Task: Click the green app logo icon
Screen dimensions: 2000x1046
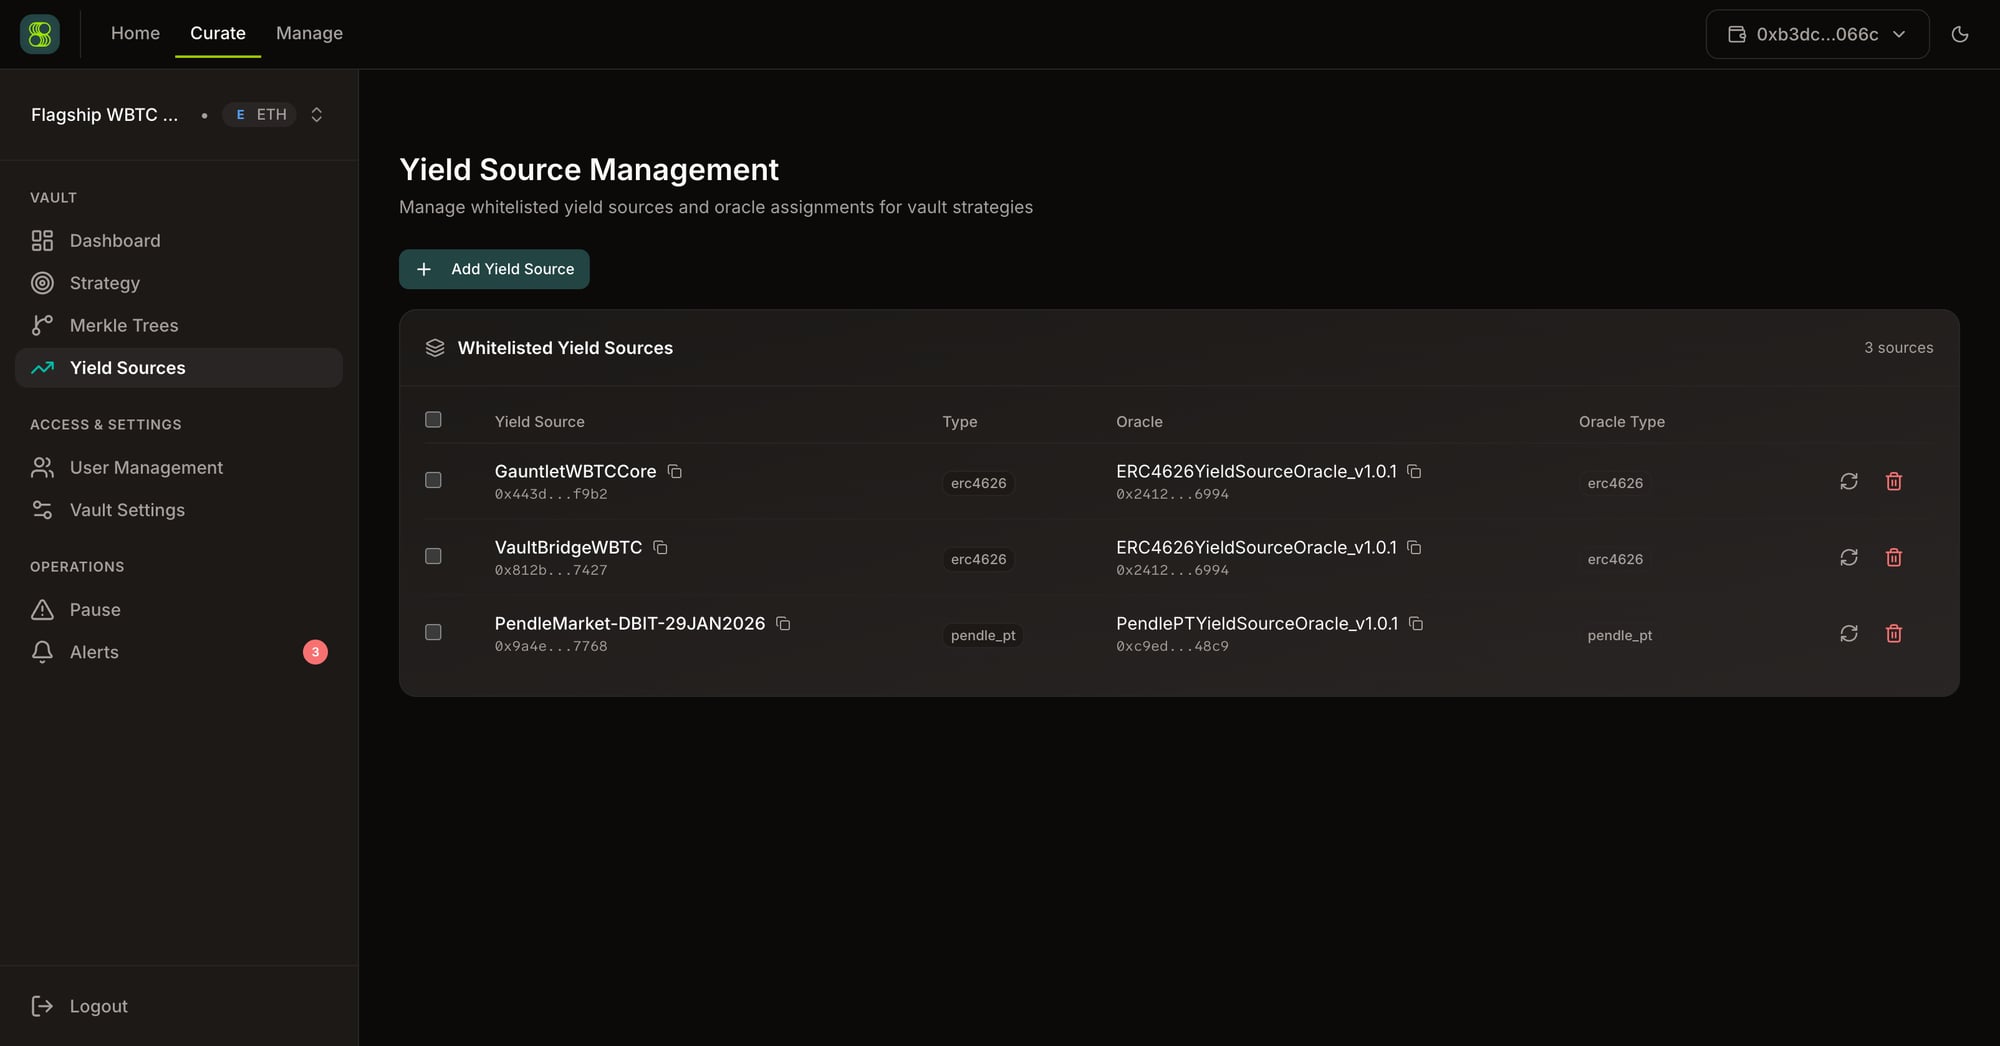Action: click(40, 34)
